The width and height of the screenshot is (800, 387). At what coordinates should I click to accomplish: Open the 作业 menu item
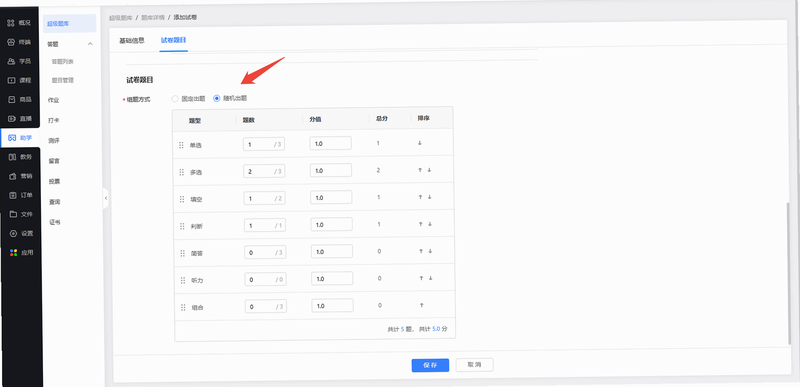[54, 100]
